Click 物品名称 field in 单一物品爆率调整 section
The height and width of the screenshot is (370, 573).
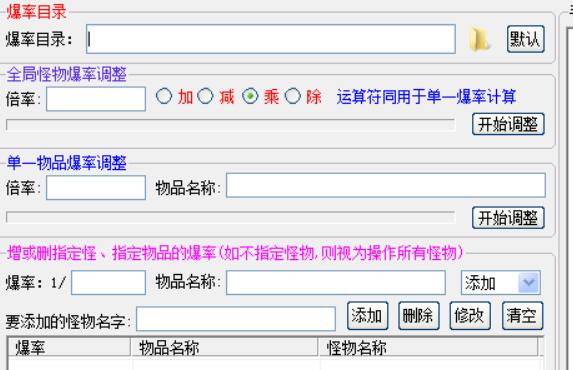pyautogui.click(x=386, y=185)
